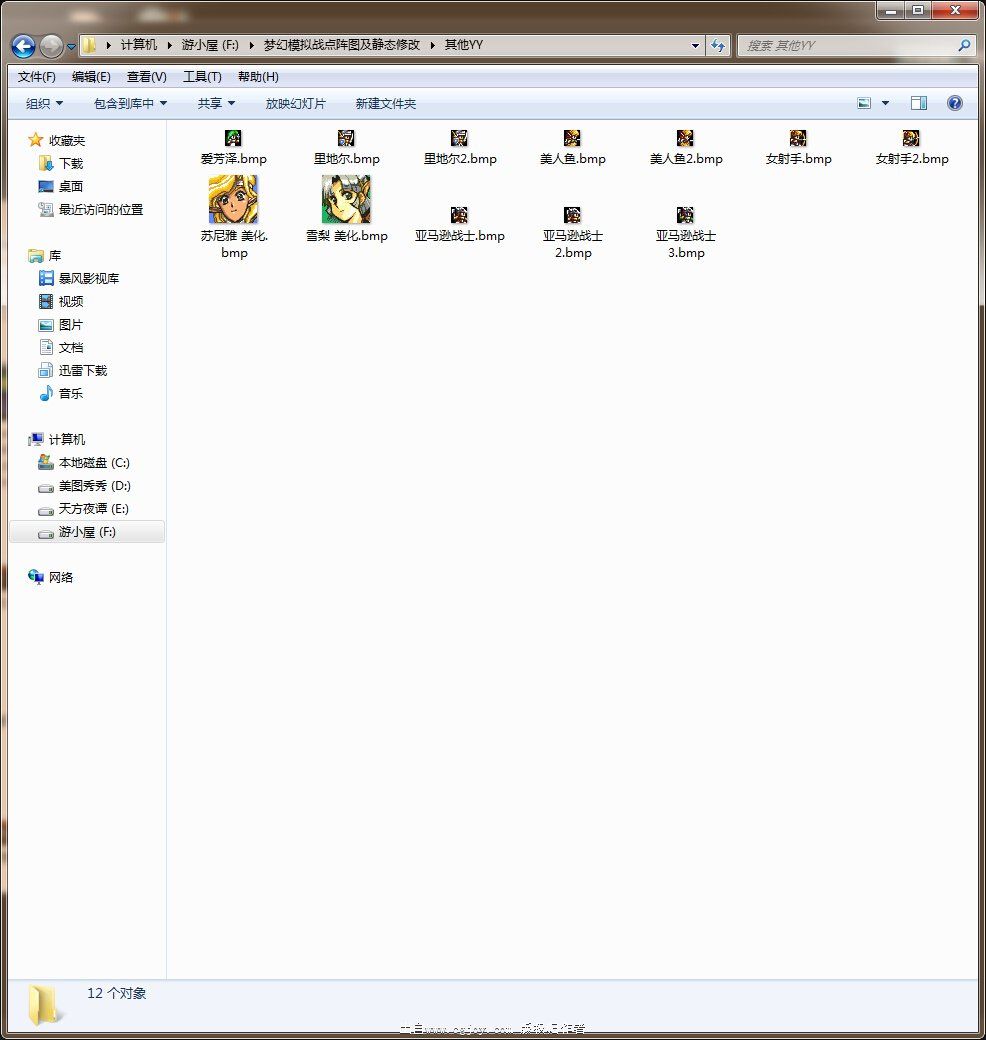Open the view options dropdown arrow
Image resolution: width=986 pixels, height=1040 pixels.
[x=885, y=103]
